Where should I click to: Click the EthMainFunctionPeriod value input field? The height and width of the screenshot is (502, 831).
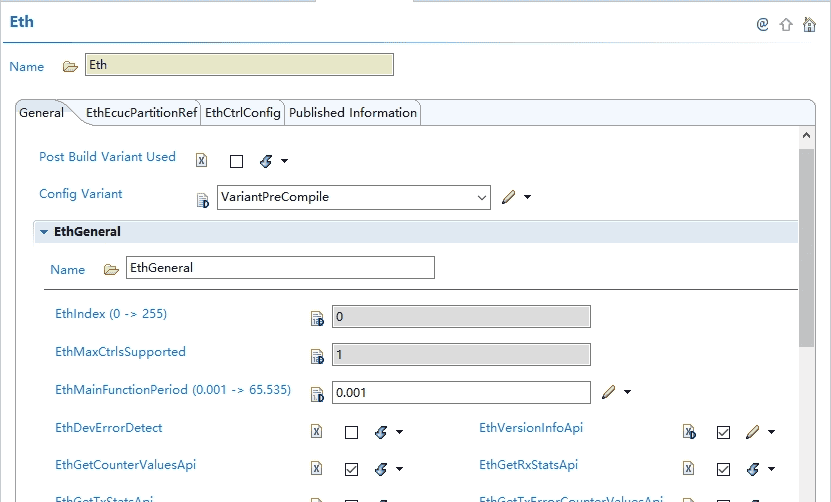pos(460,393)
